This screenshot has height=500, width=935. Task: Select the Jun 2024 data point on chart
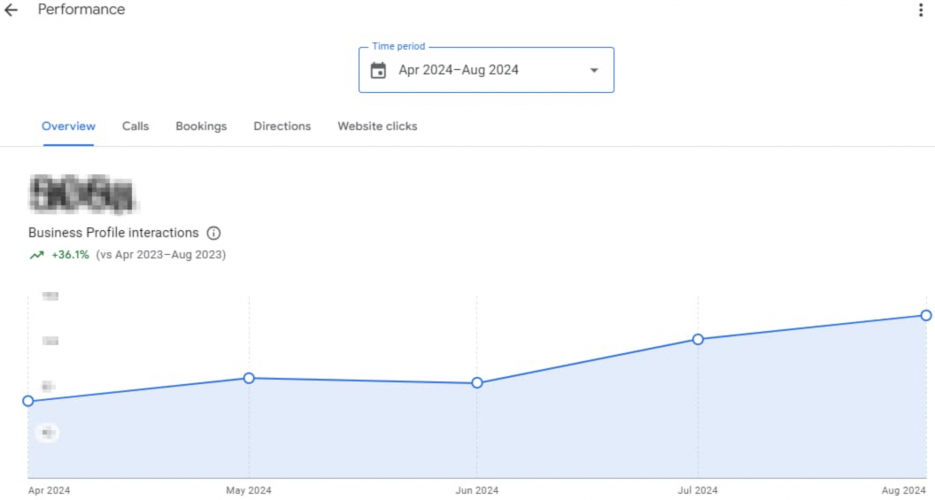(477, 383)
